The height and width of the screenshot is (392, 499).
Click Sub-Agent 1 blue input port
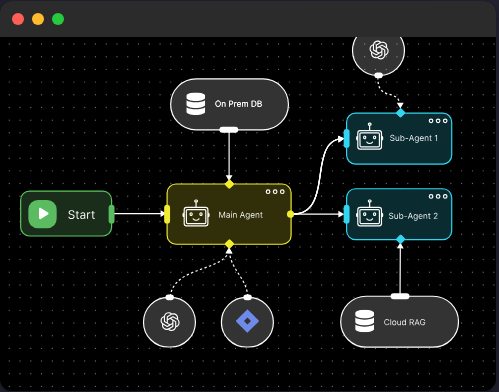point(347,138)
